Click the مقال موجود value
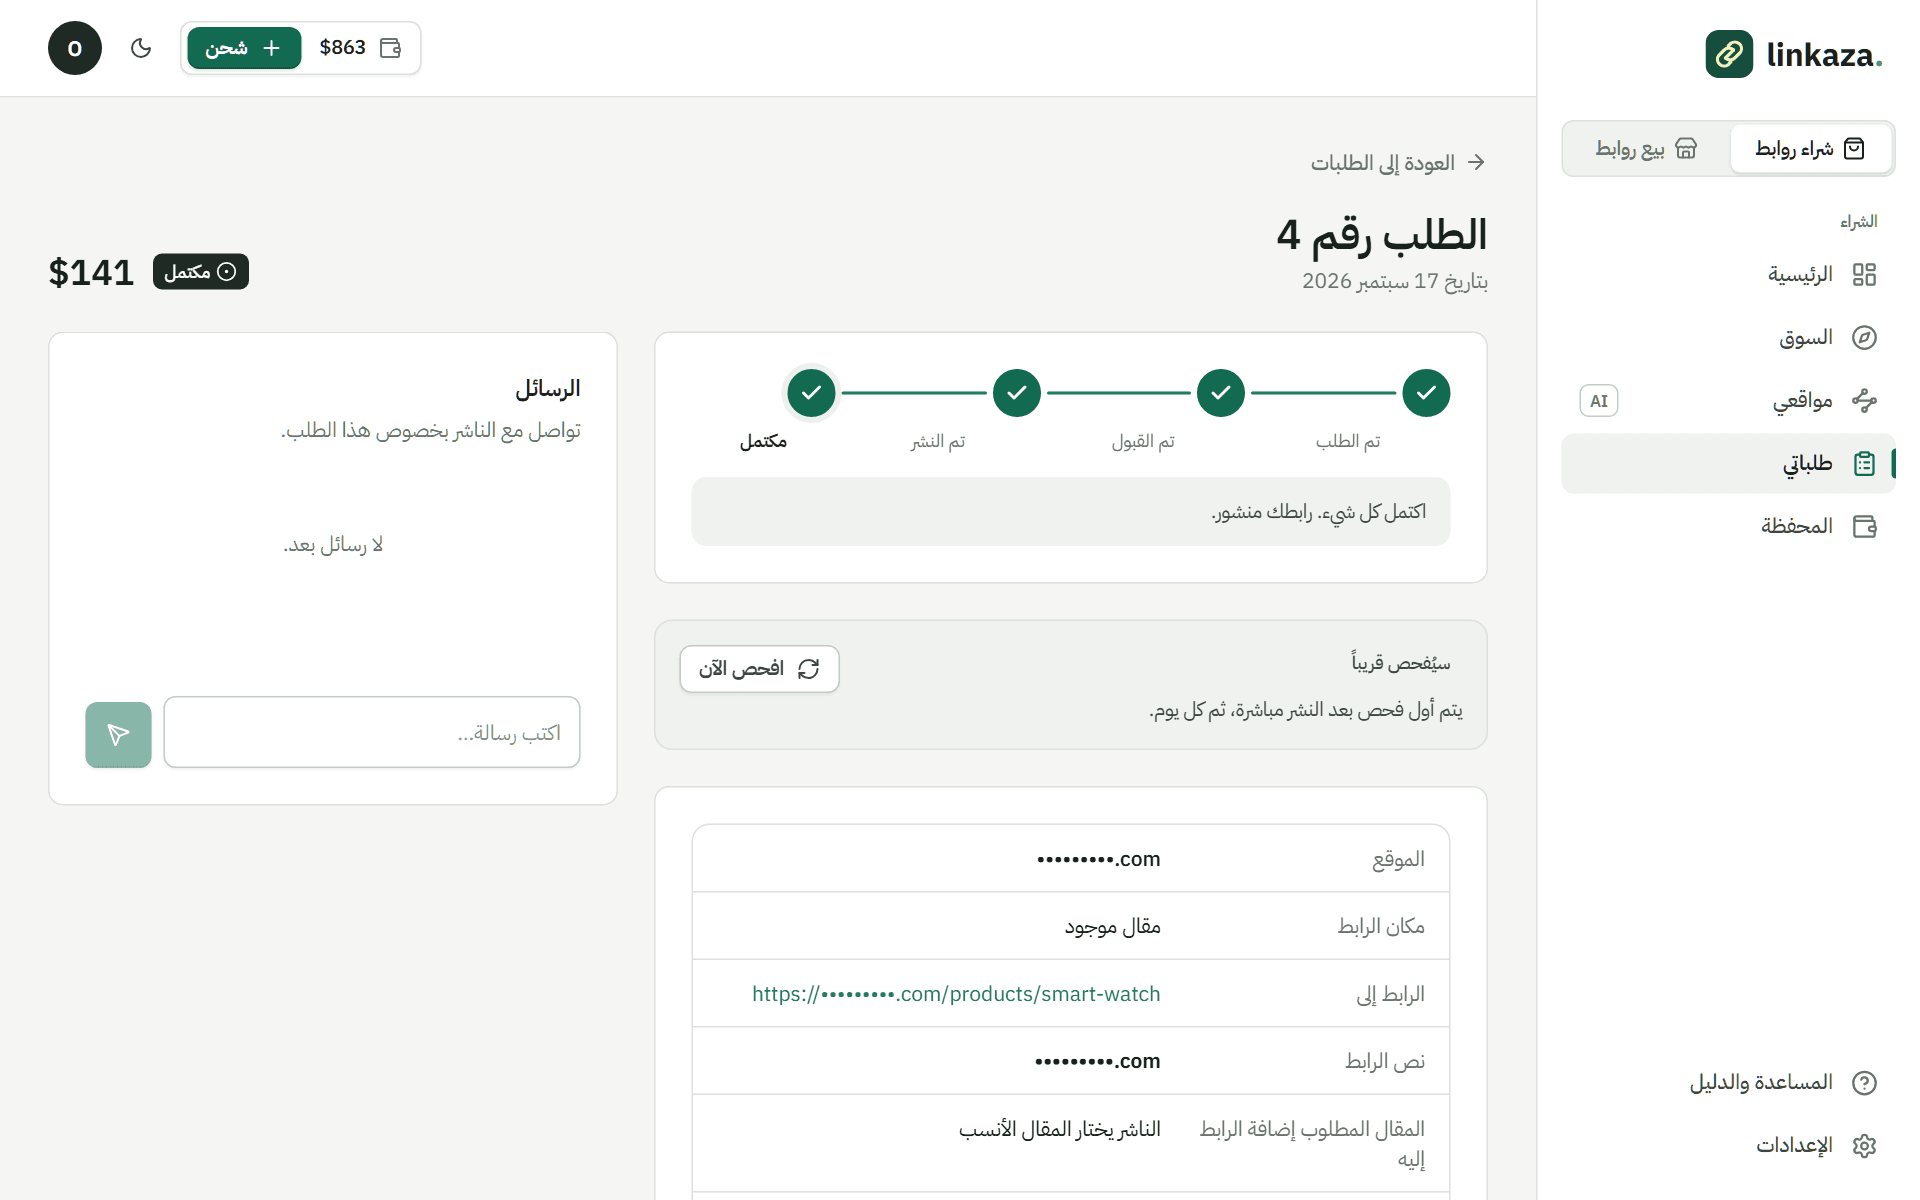Viewport: 1920px width, 1200px height. 1112,927
